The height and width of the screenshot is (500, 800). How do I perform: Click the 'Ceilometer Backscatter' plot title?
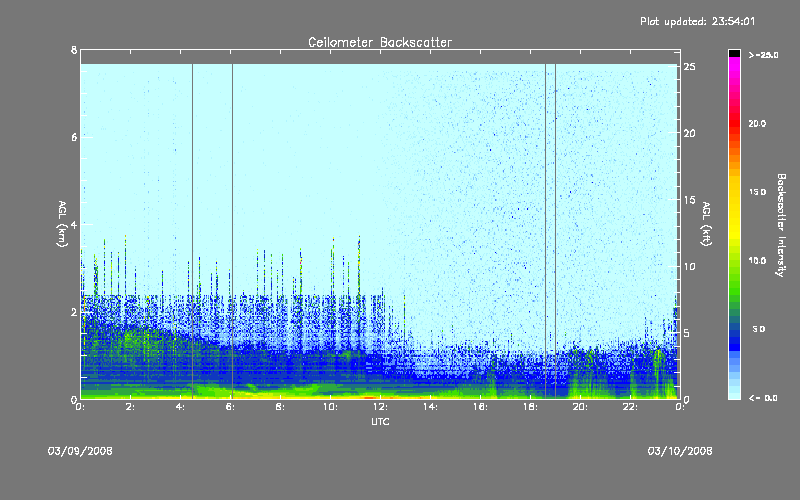(380, 42)
